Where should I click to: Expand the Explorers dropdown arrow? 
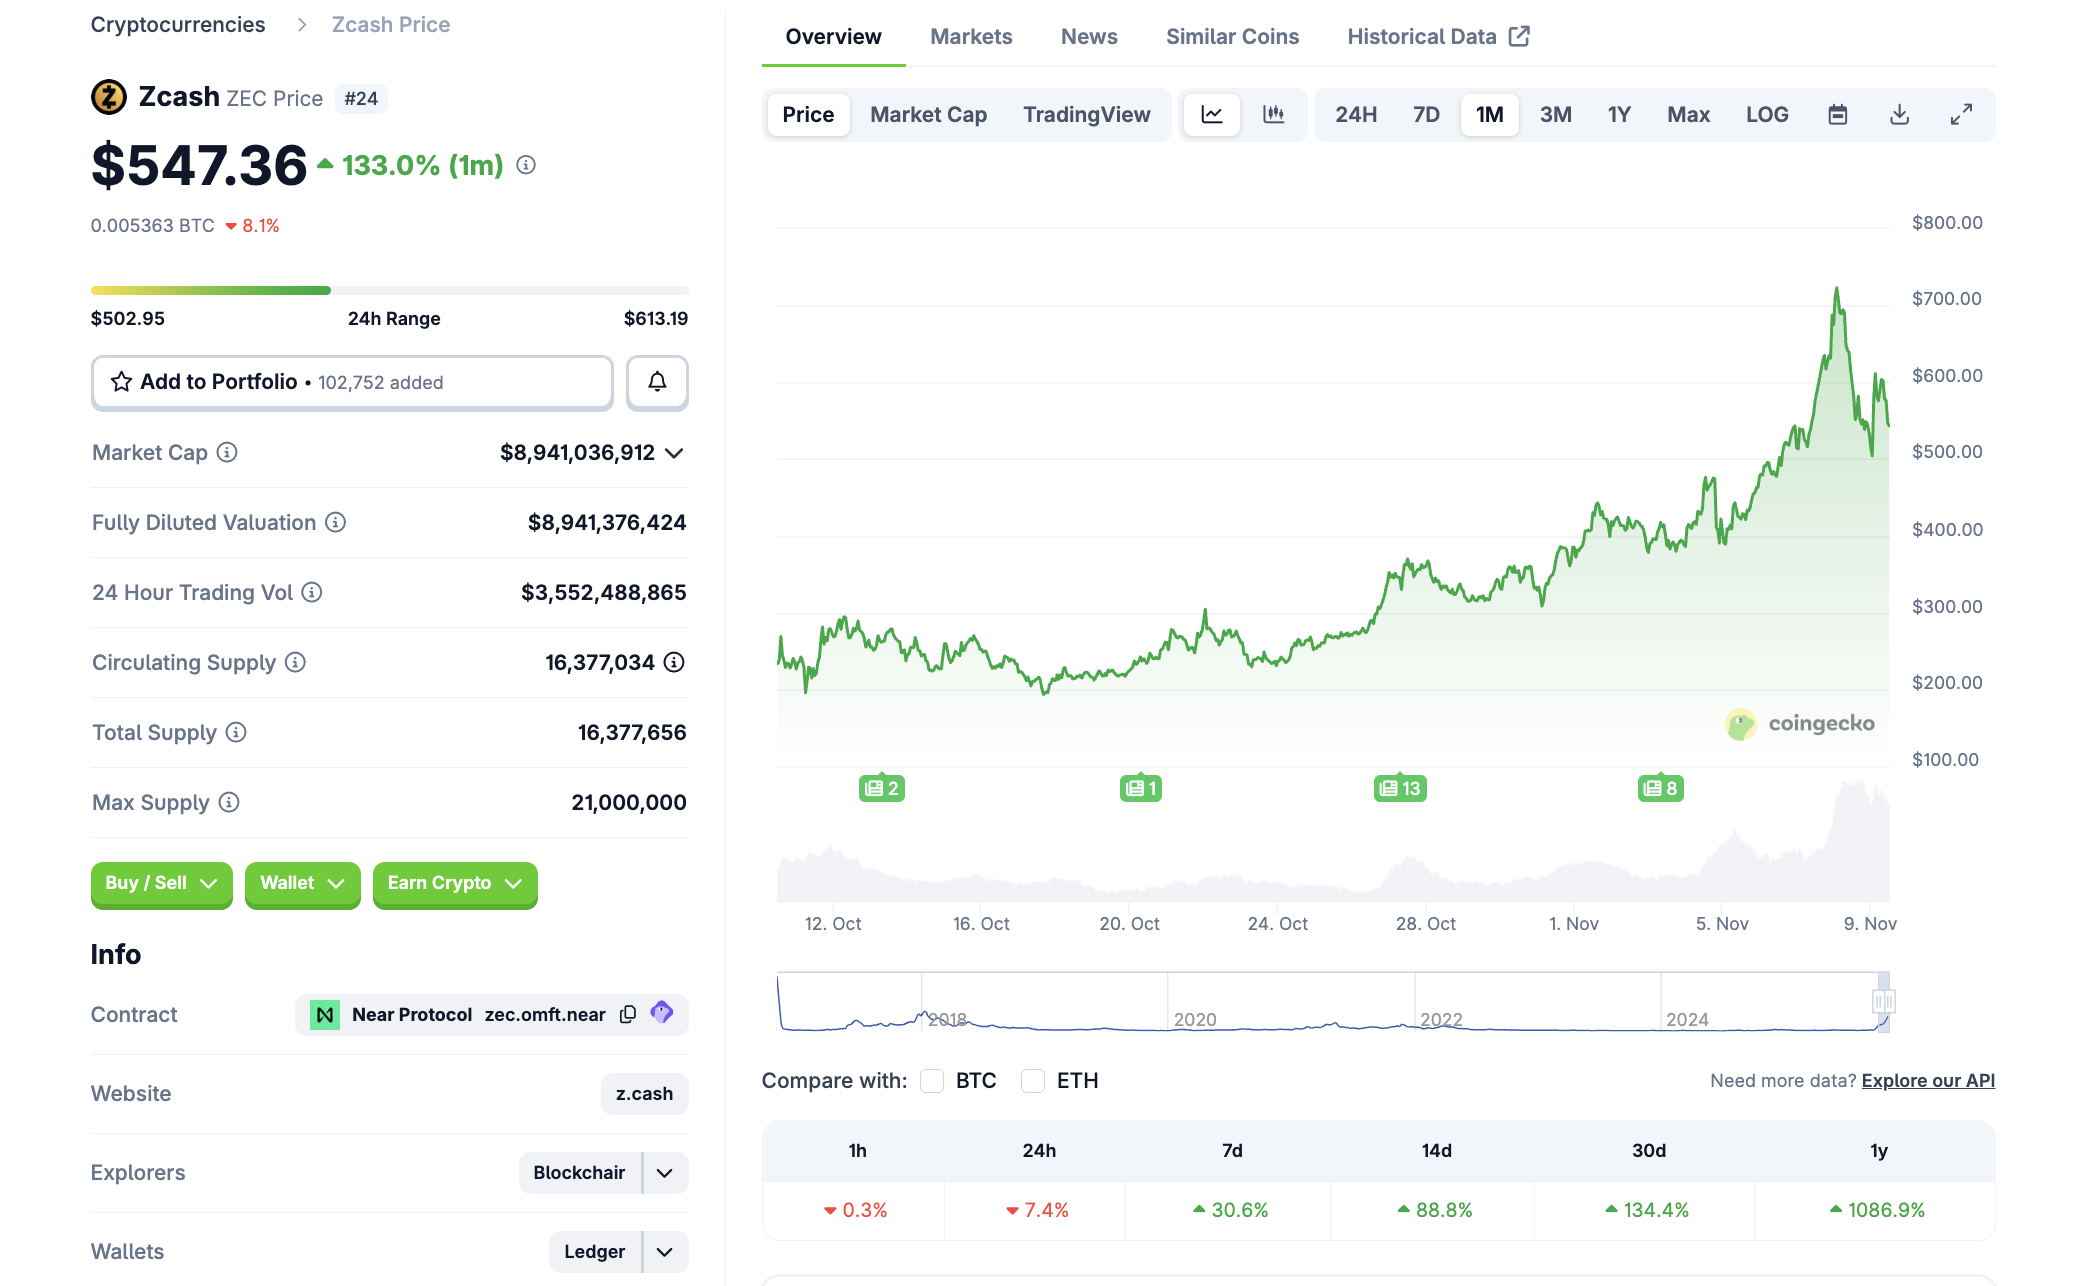point(665,1173)
